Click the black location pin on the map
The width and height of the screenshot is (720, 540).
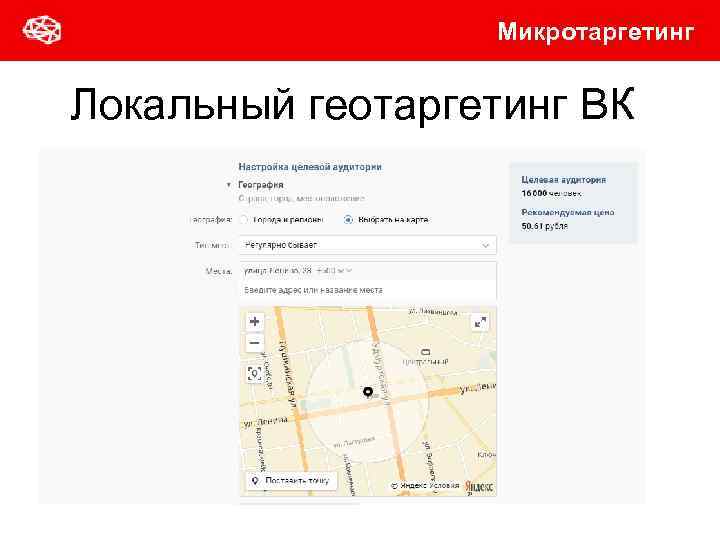[x=367, y=392]
